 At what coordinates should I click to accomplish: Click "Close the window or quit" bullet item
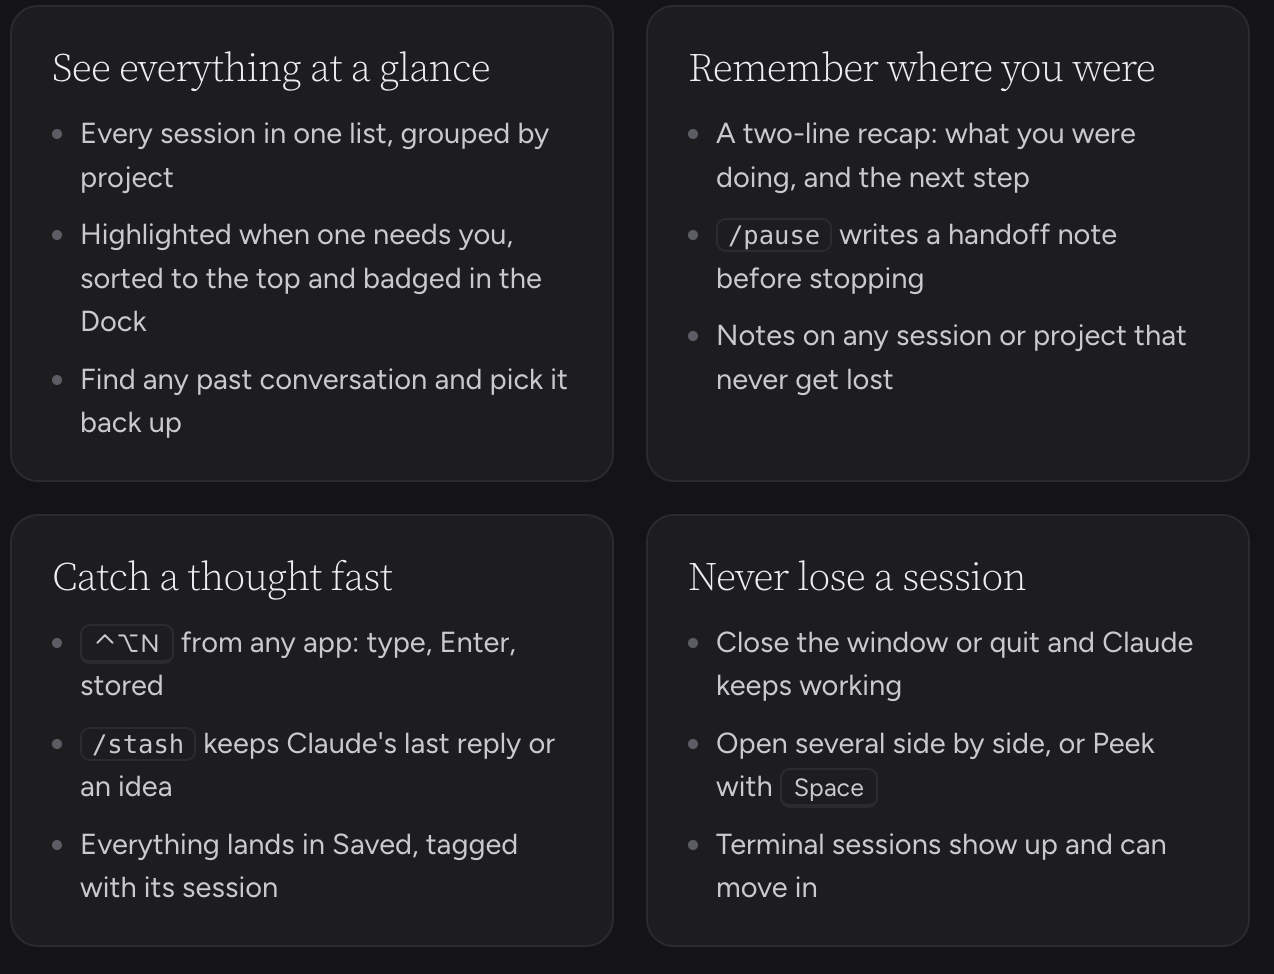click(954, 664)
